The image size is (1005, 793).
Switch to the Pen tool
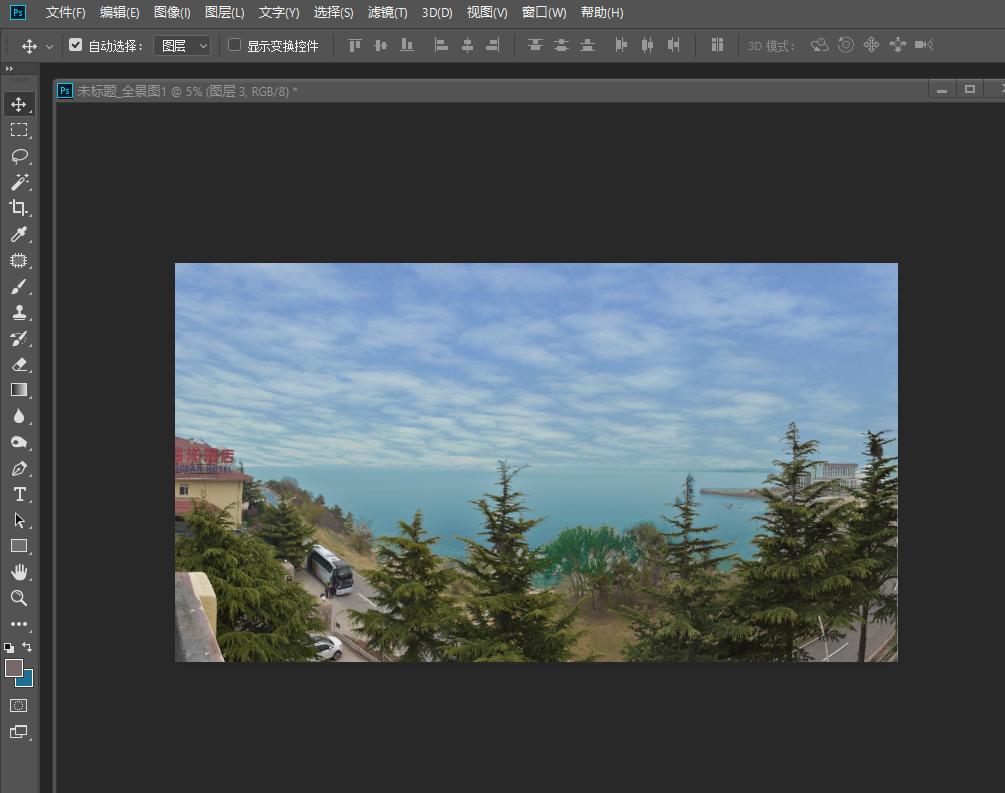click(x=19, y=468)
